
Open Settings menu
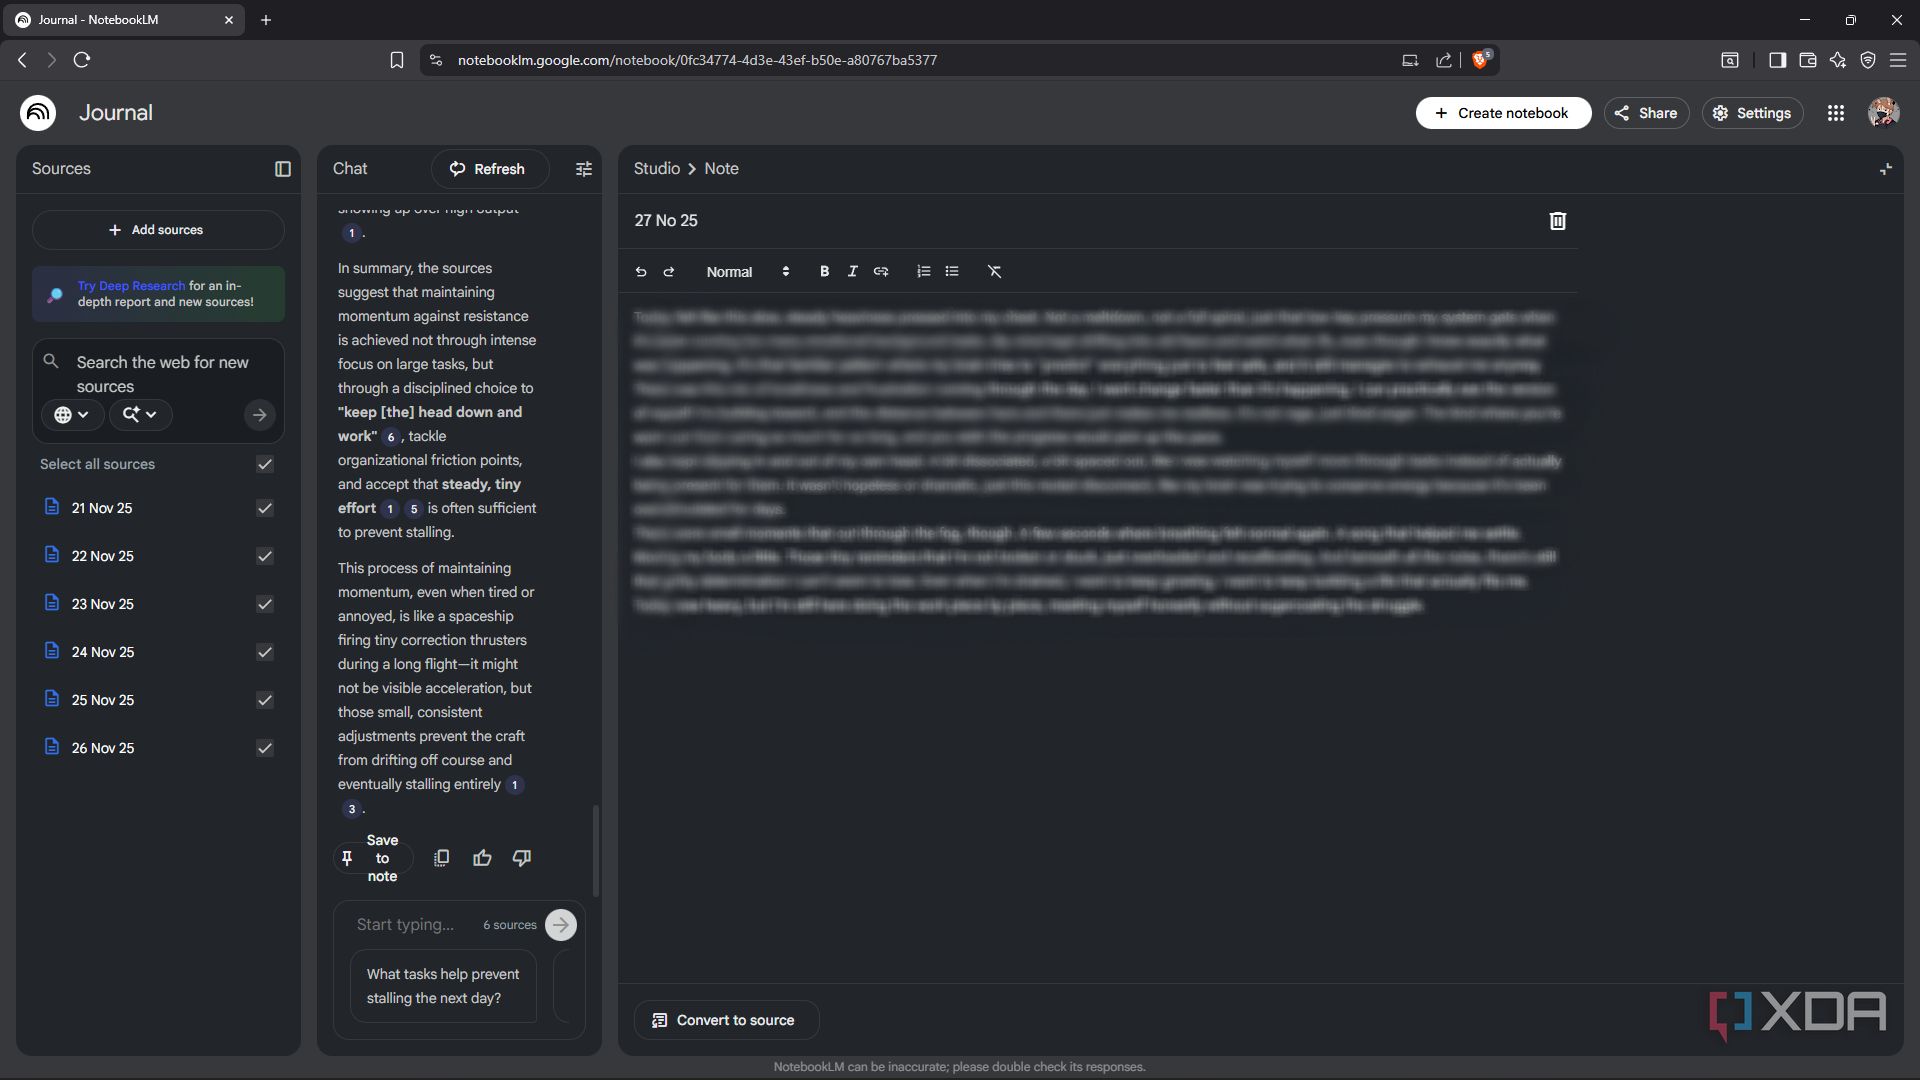coord(1752,113)
